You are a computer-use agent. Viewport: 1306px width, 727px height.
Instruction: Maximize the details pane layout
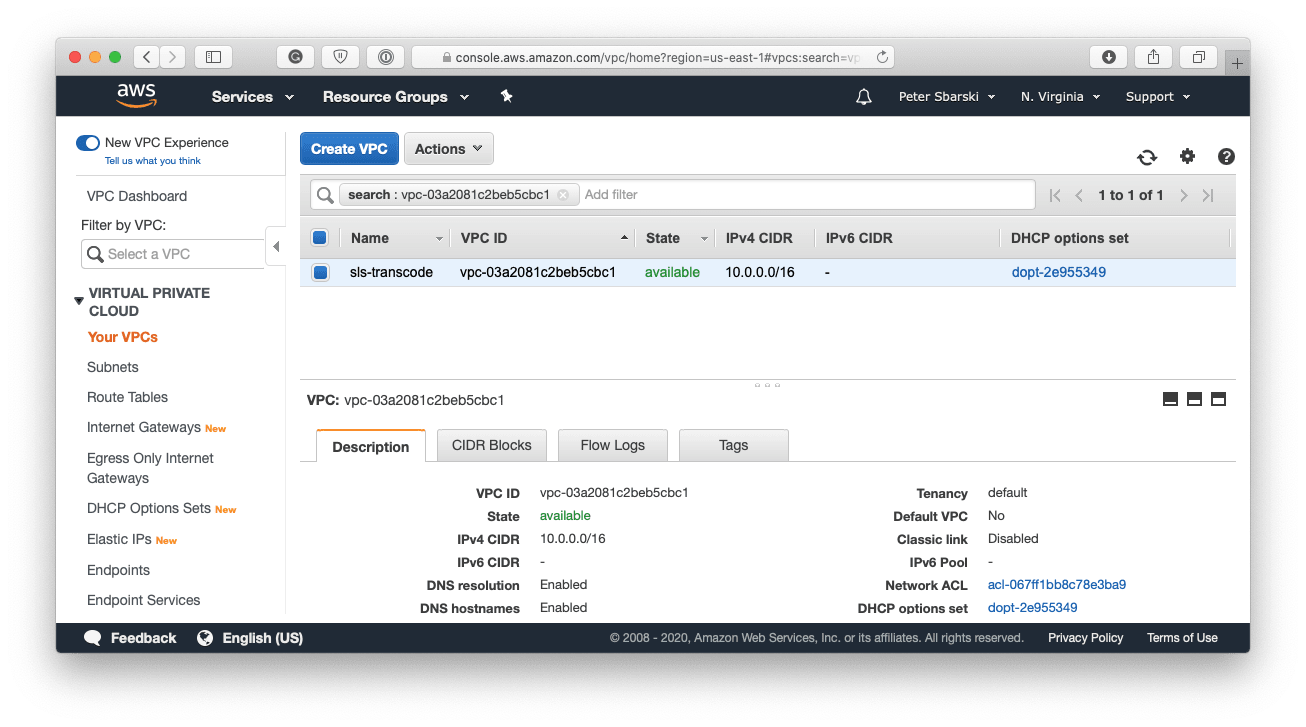(1218, 399)
